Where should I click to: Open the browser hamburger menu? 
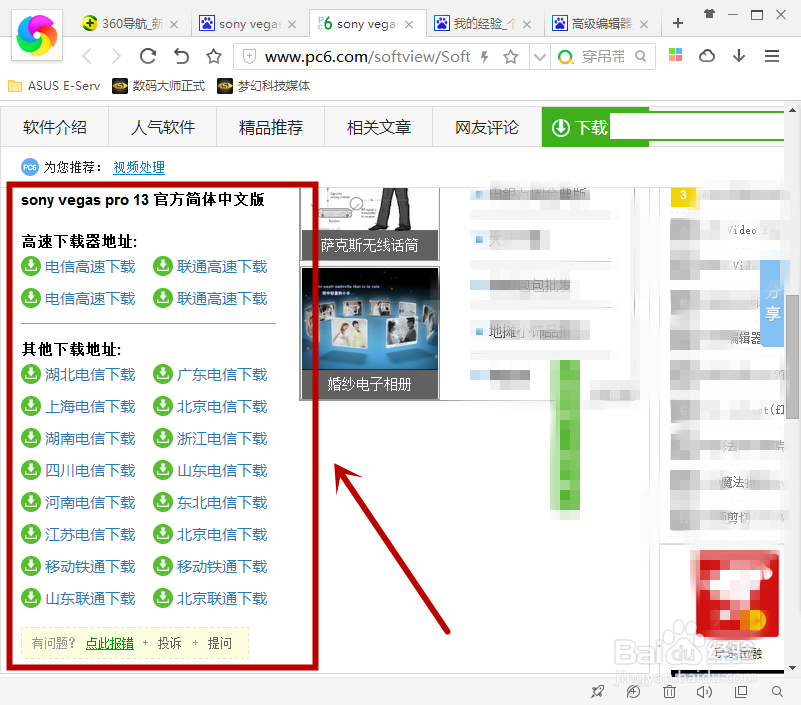771,56
